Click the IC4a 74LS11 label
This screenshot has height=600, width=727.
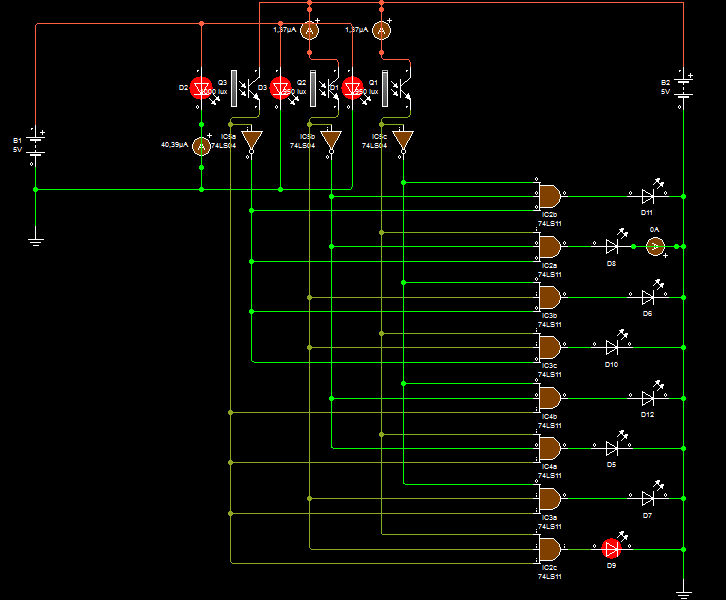[549, 471]
